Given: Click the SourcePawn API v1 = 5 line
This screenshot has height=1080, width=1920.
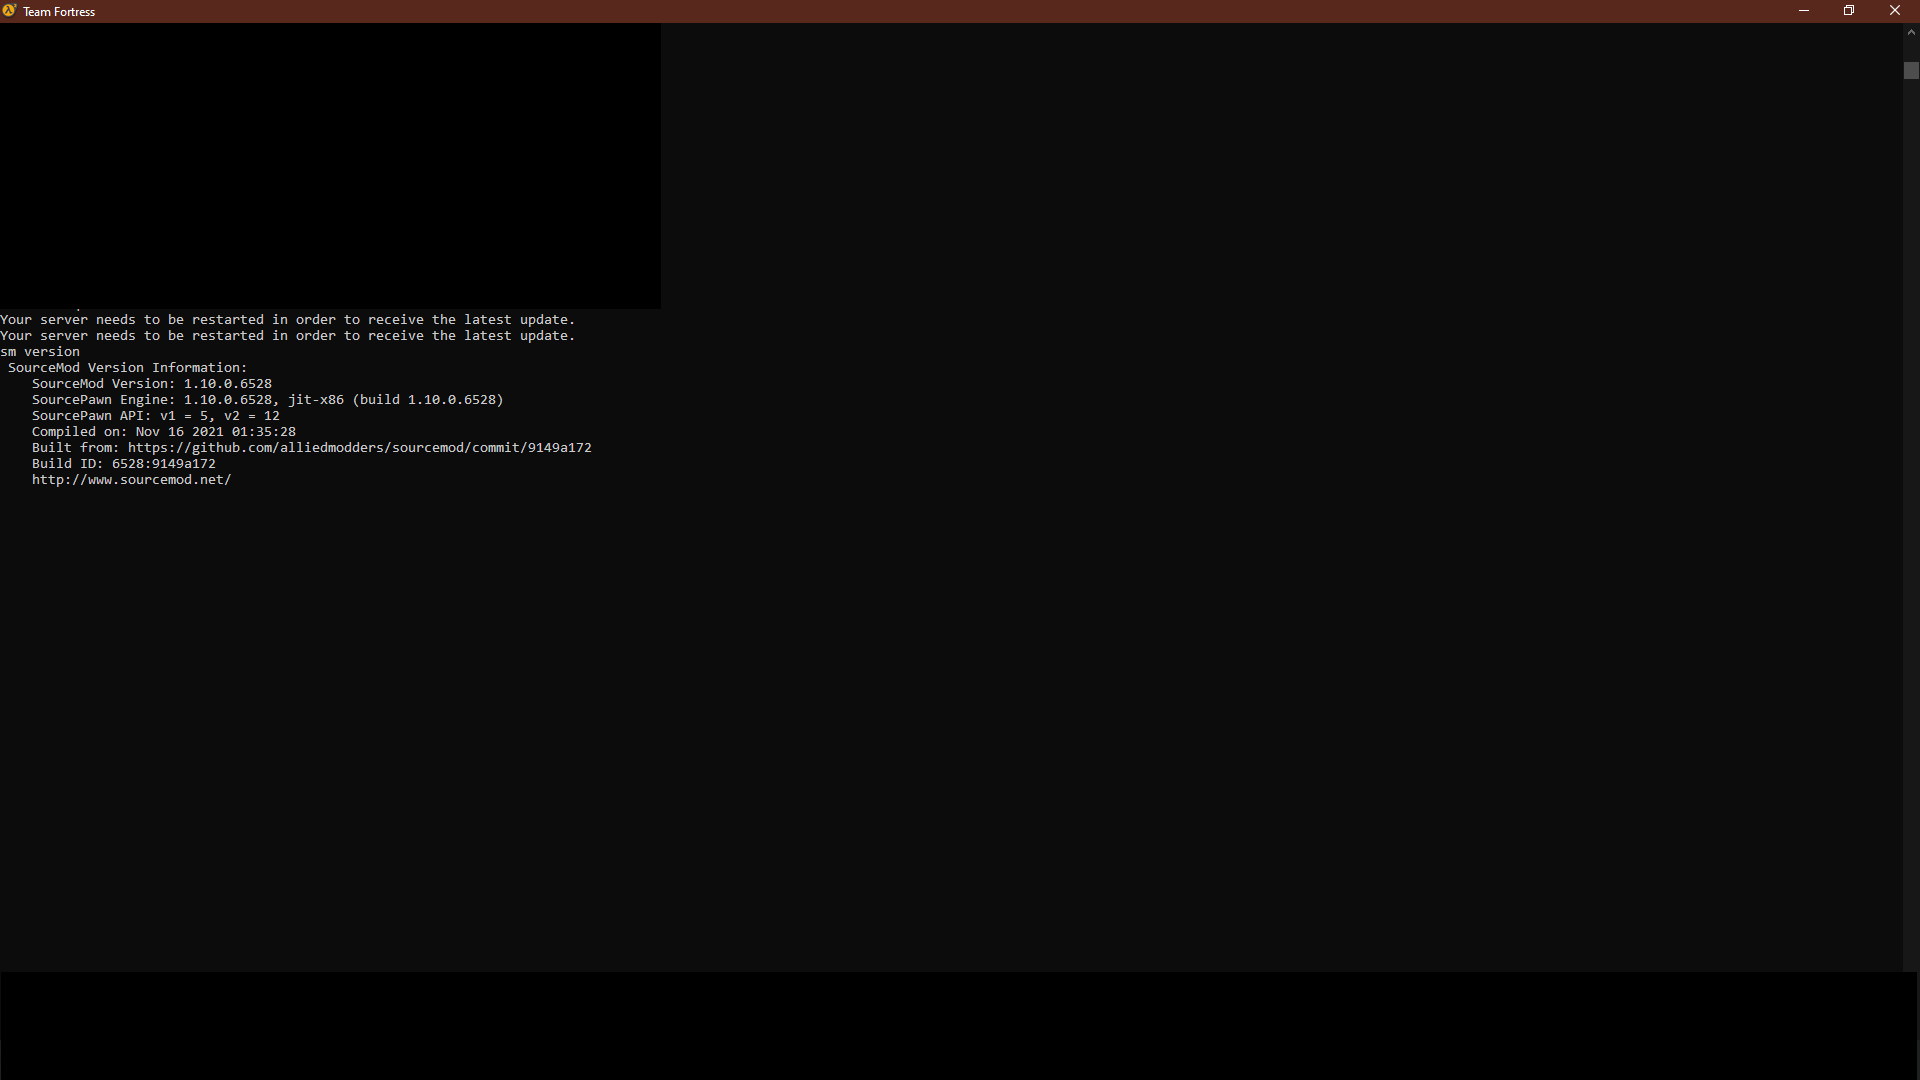Looking at the screenshot, I should (155, 416).
